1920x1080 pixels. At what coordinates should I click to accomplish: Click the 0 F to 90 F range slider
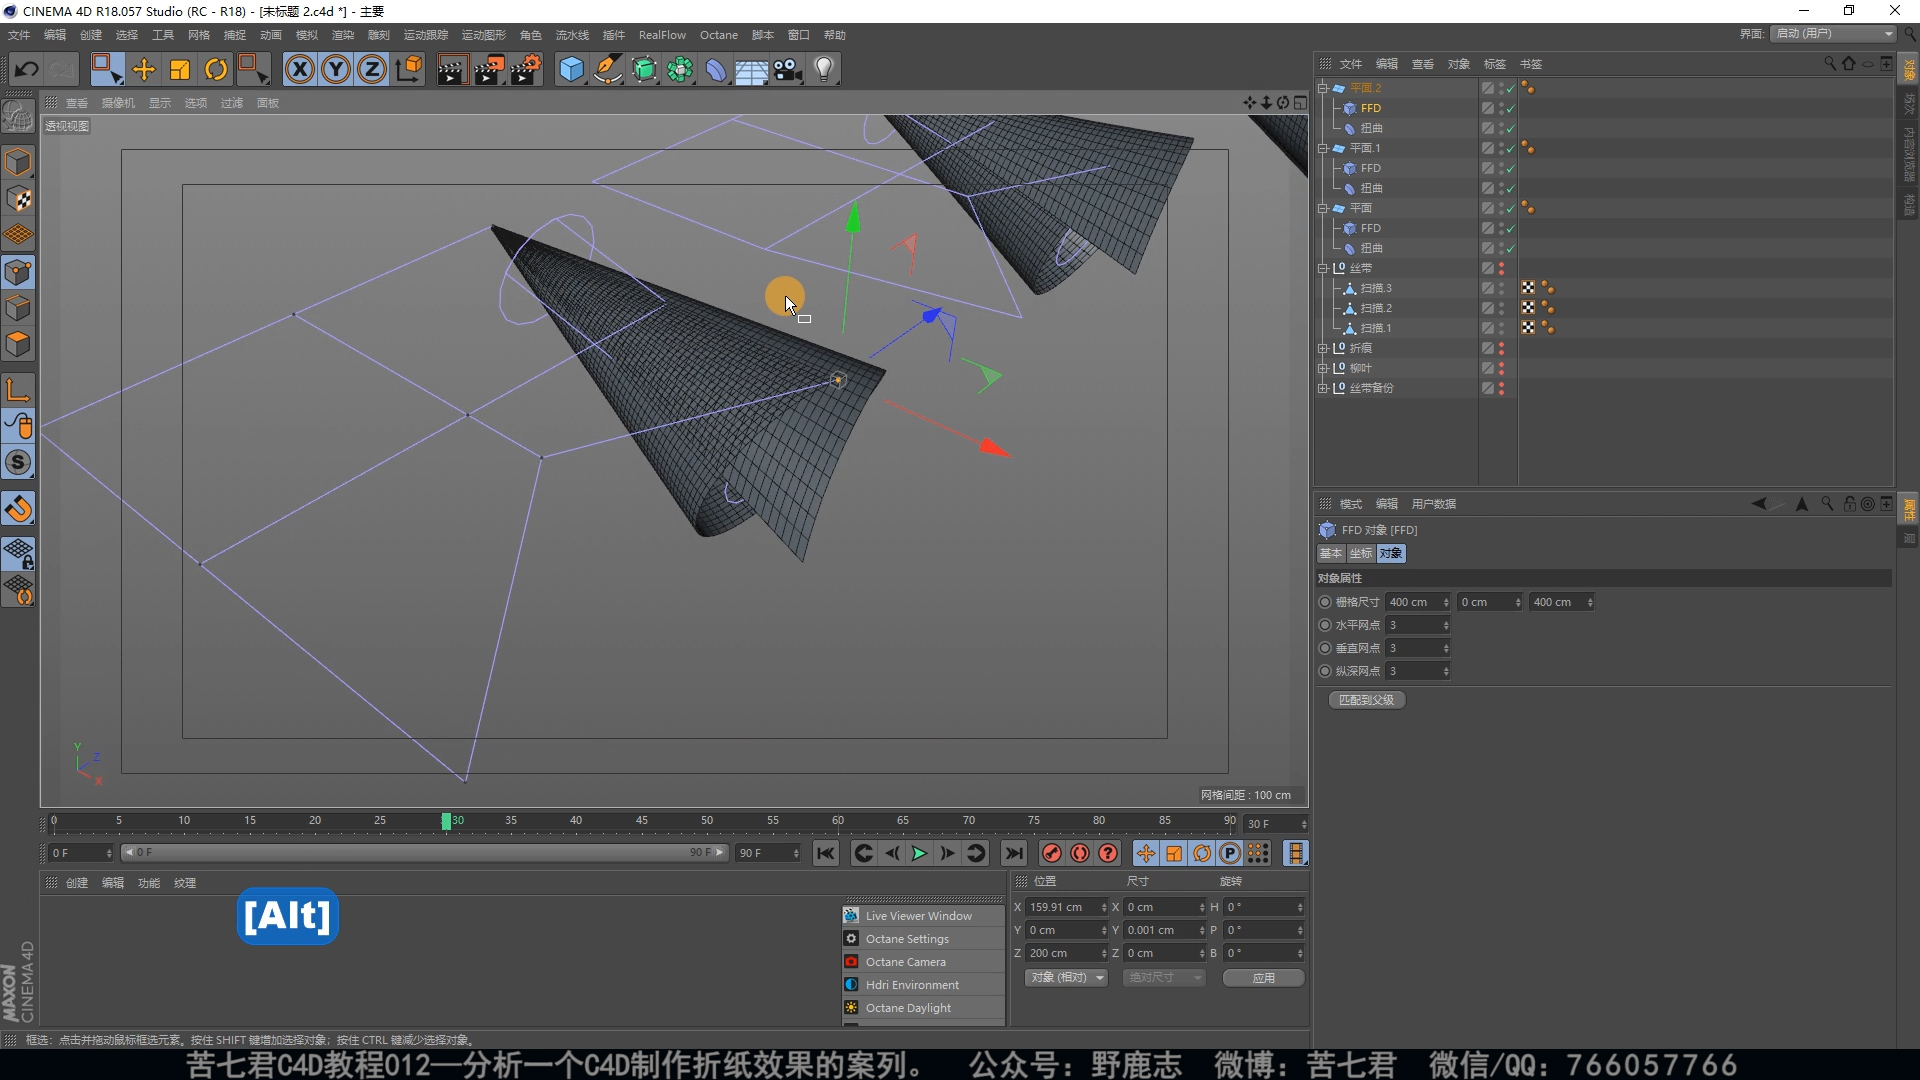pos(424,853)
